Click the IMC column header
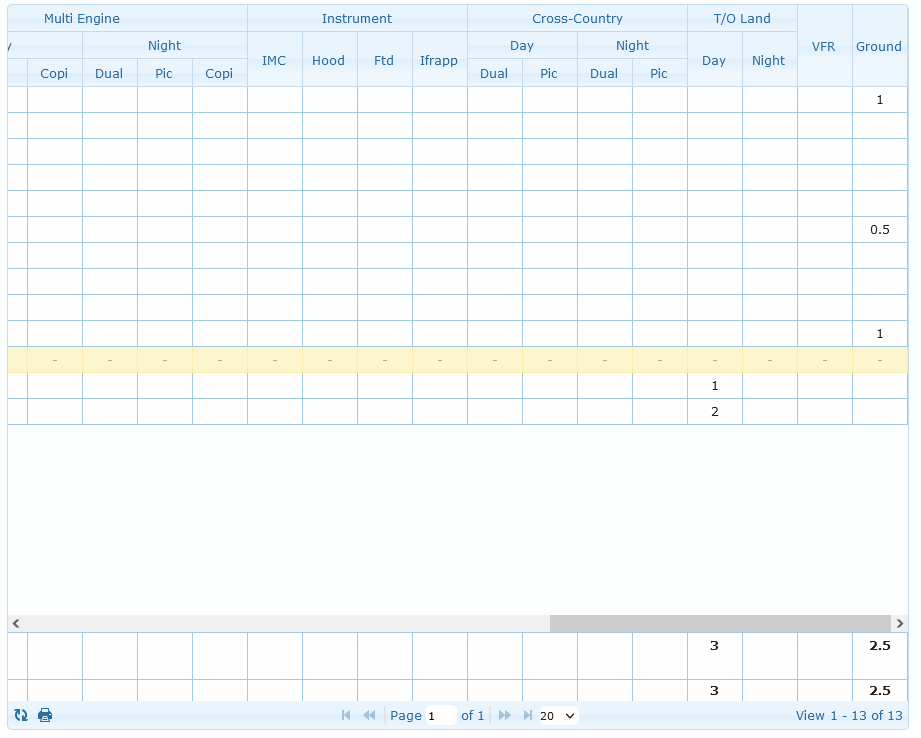Screen dimensions: 921x738 (274, 60)
